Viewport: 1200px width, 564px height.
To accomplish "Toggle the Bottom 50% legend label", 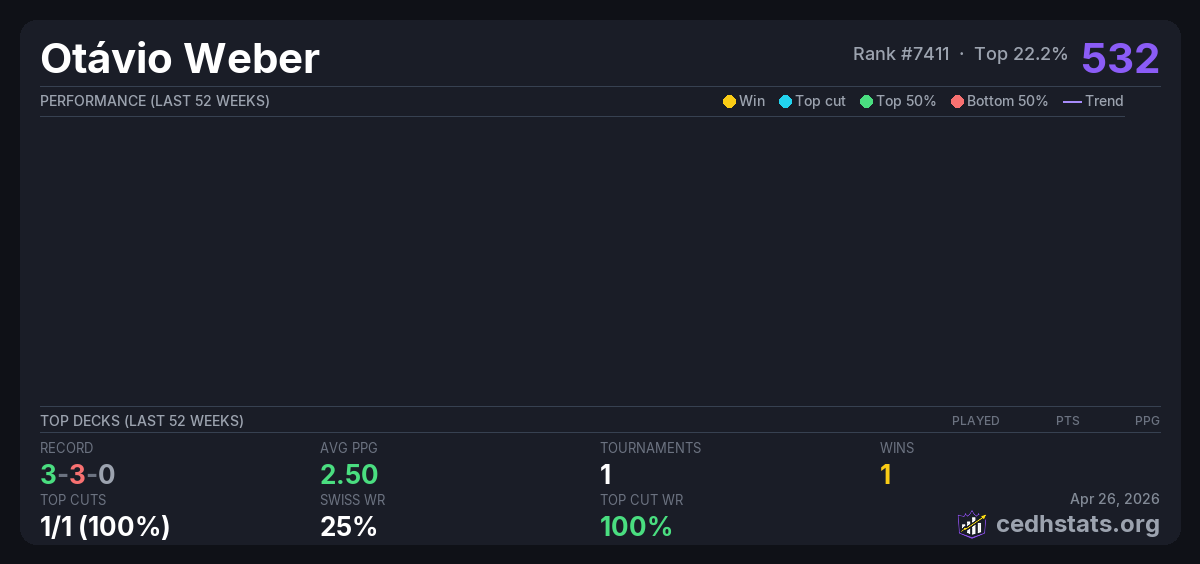I will [1007, 101].
